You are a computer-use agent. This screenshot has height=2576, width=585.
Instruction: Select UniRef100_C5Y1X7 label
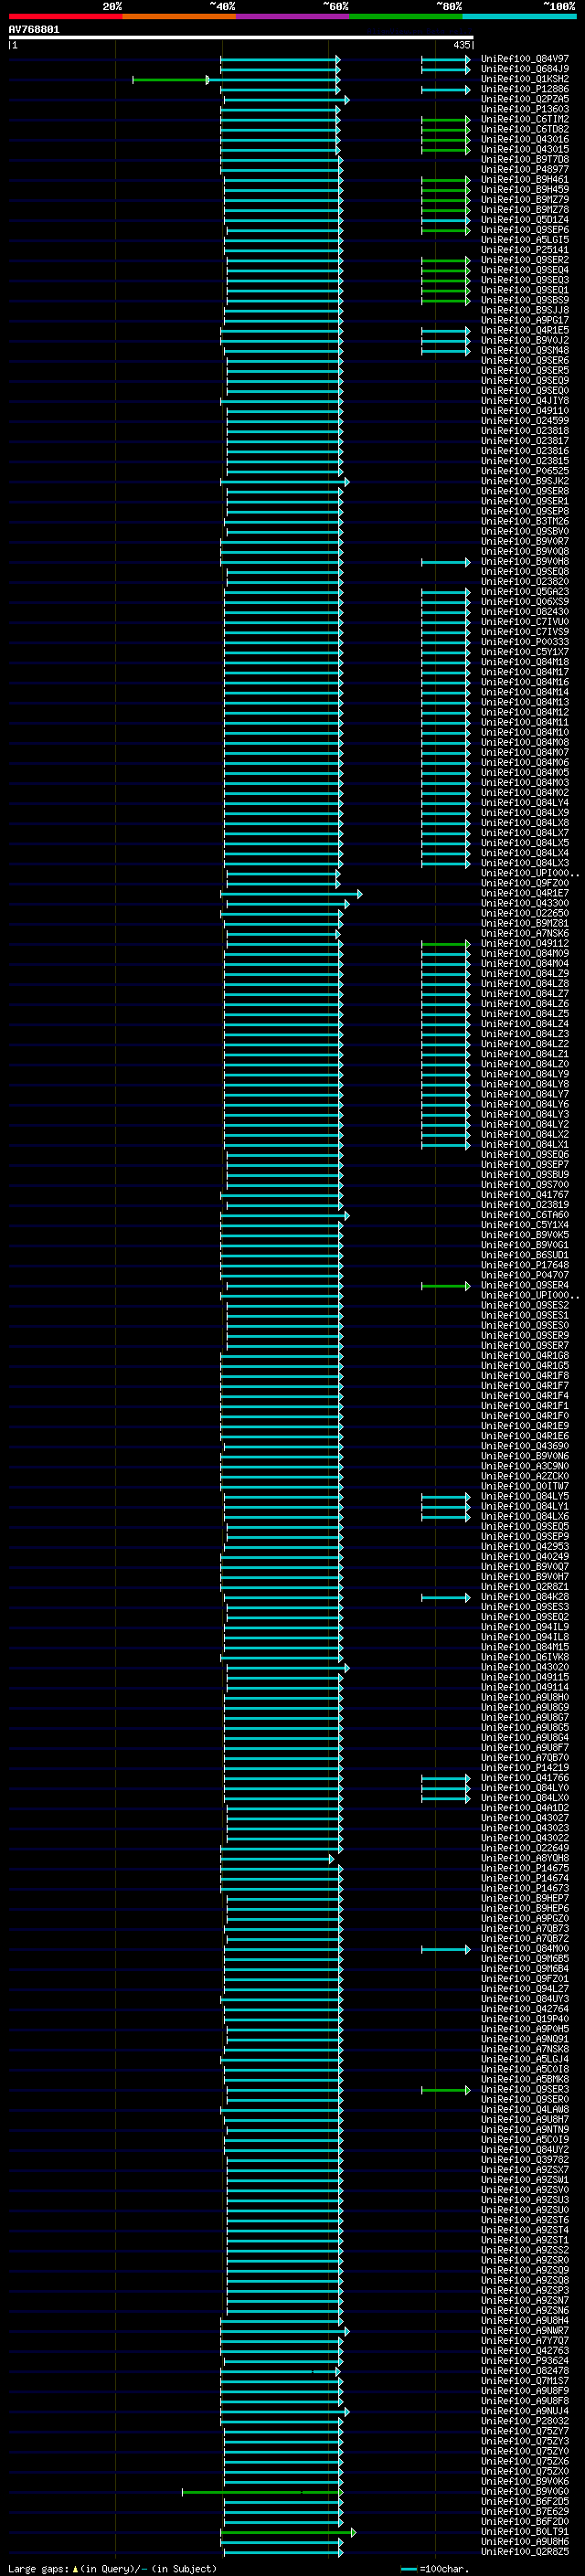525,652
